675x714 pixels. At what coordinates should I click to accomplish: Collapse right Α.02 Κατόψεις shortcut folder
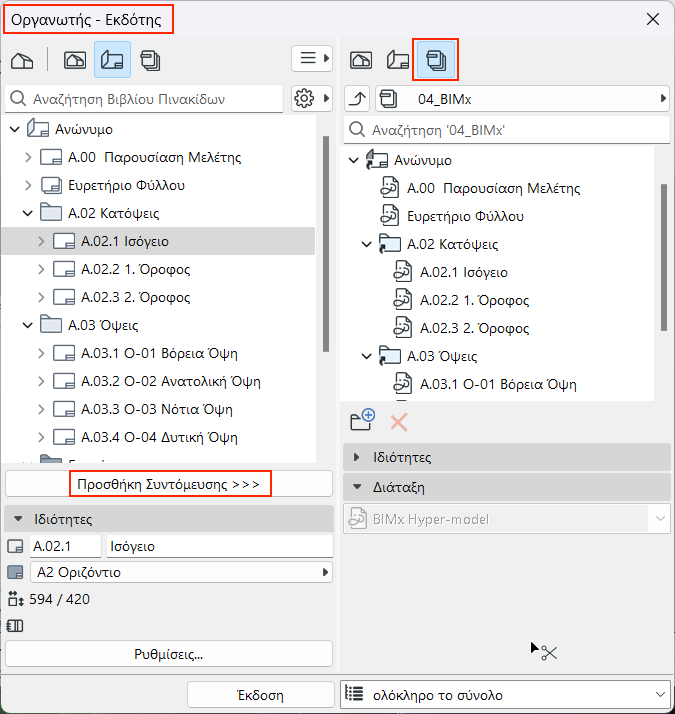tap(367, 244)
